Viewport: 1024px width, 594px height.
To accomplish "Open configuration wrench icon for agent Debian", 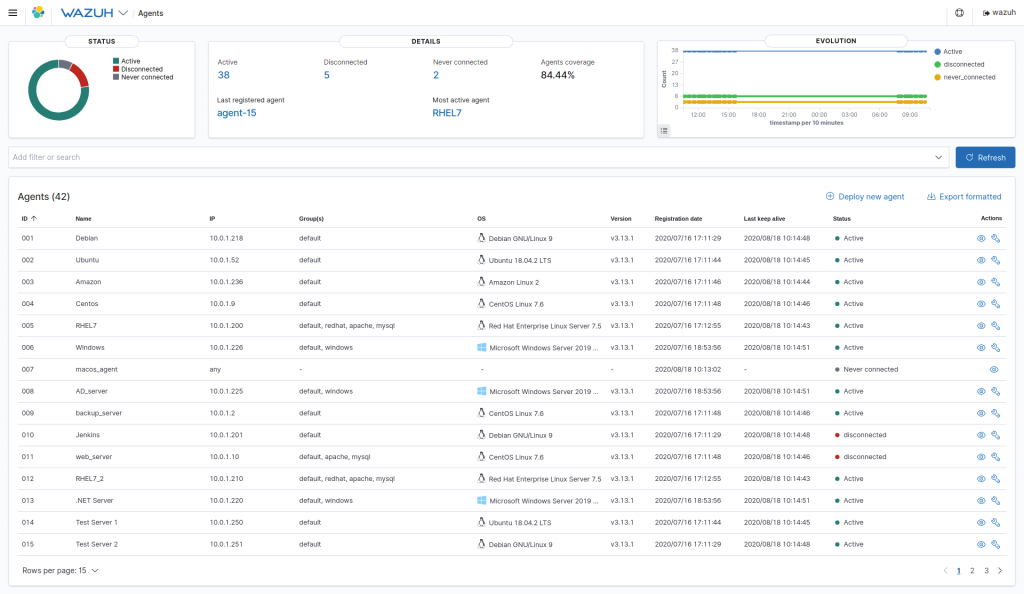I will point(995,238).
